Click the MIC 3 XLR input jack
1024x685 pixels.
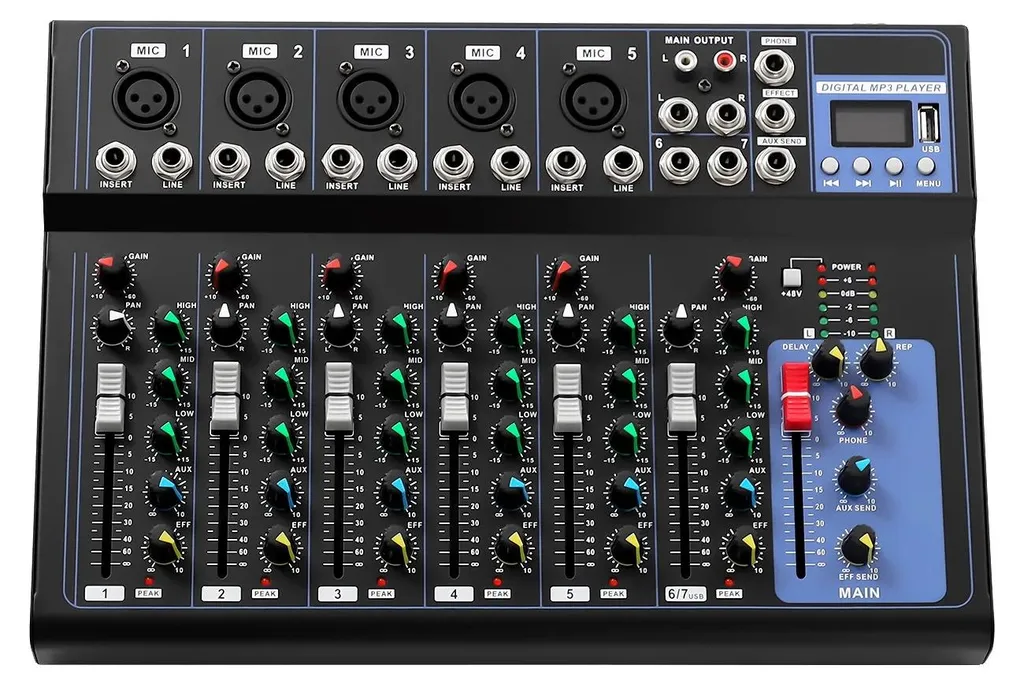click(x=370, y=100)
